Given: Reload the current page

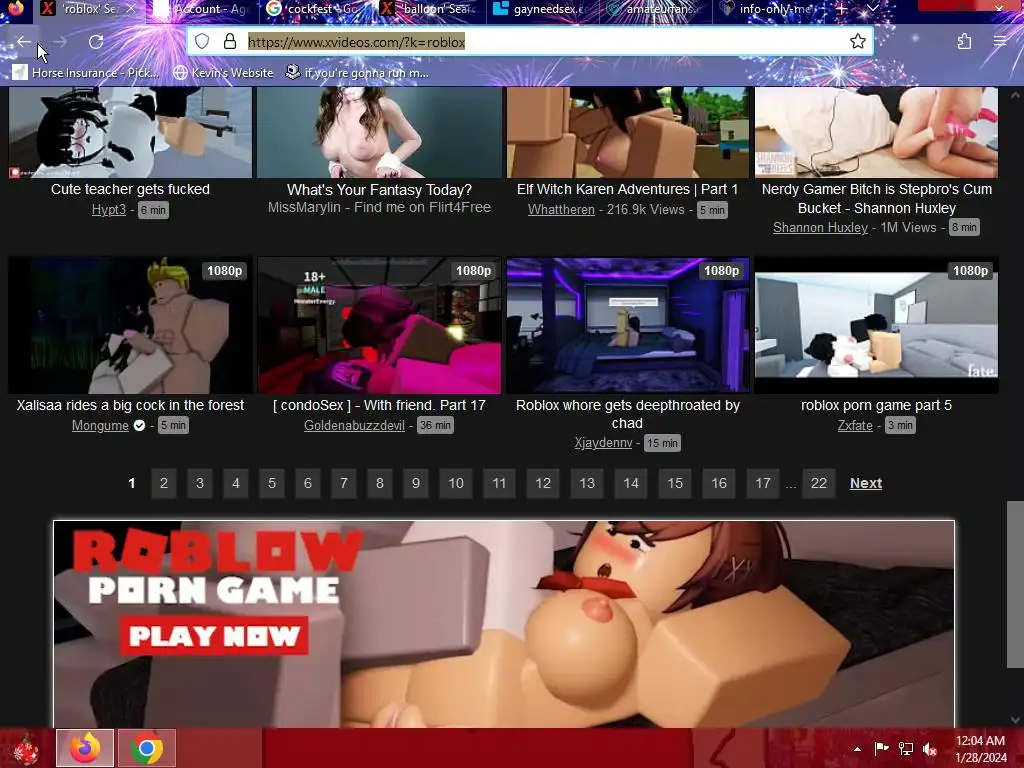Looking at the screenshot, I should (96, 42).
